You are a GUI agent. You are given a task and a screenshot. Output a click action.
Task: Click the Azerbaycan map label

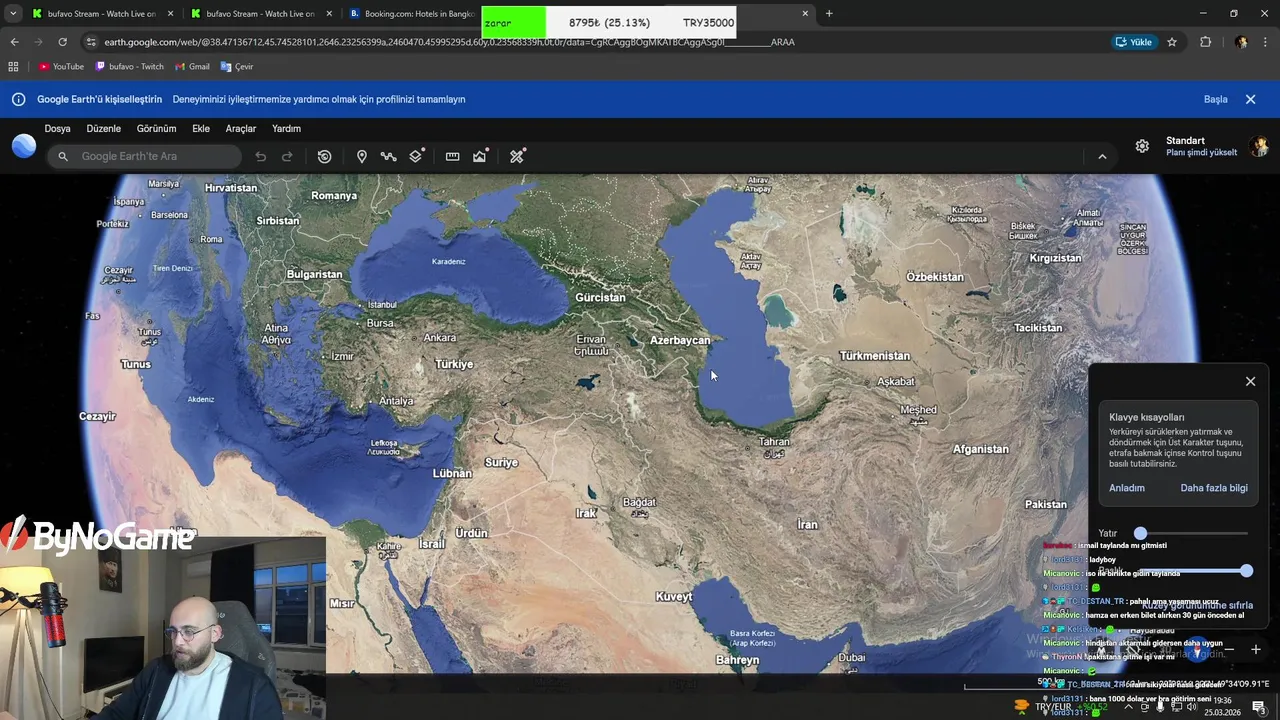(x=680, y=340)
